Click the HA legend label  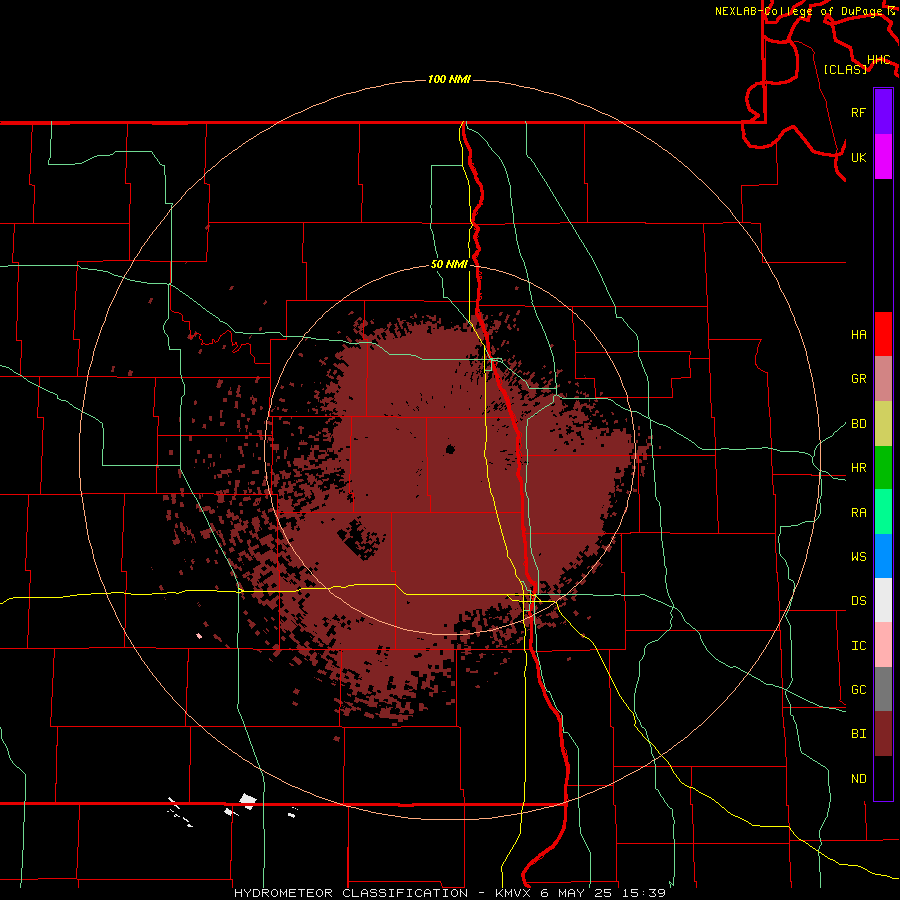858,335
